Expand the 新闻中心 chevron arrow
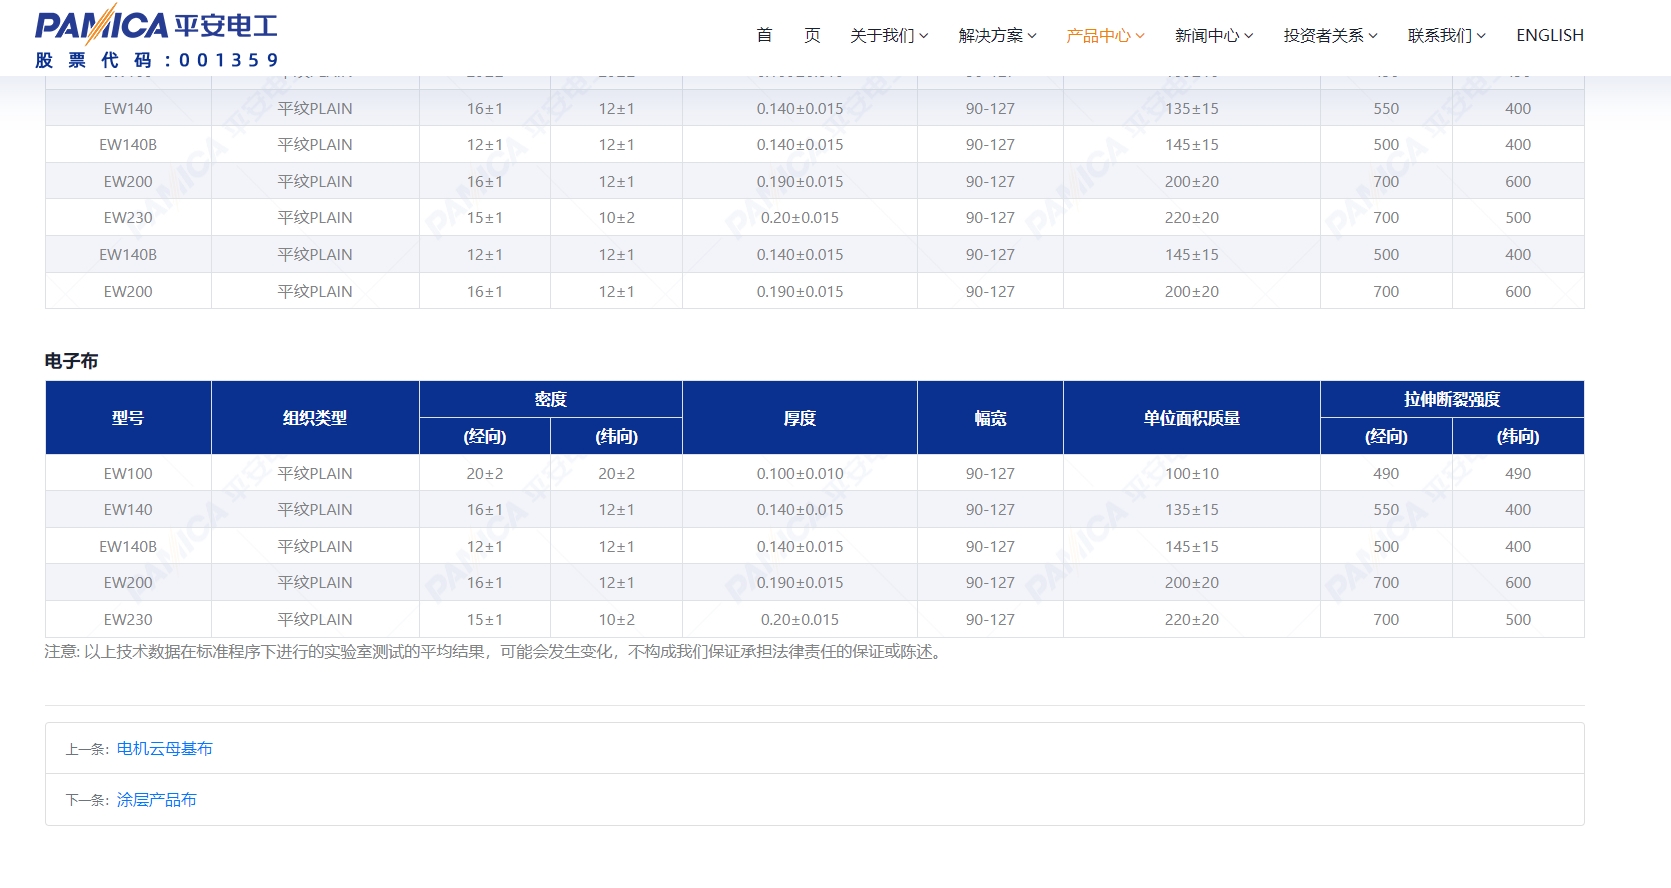The image size is (1671, 888). (1248, 36)
